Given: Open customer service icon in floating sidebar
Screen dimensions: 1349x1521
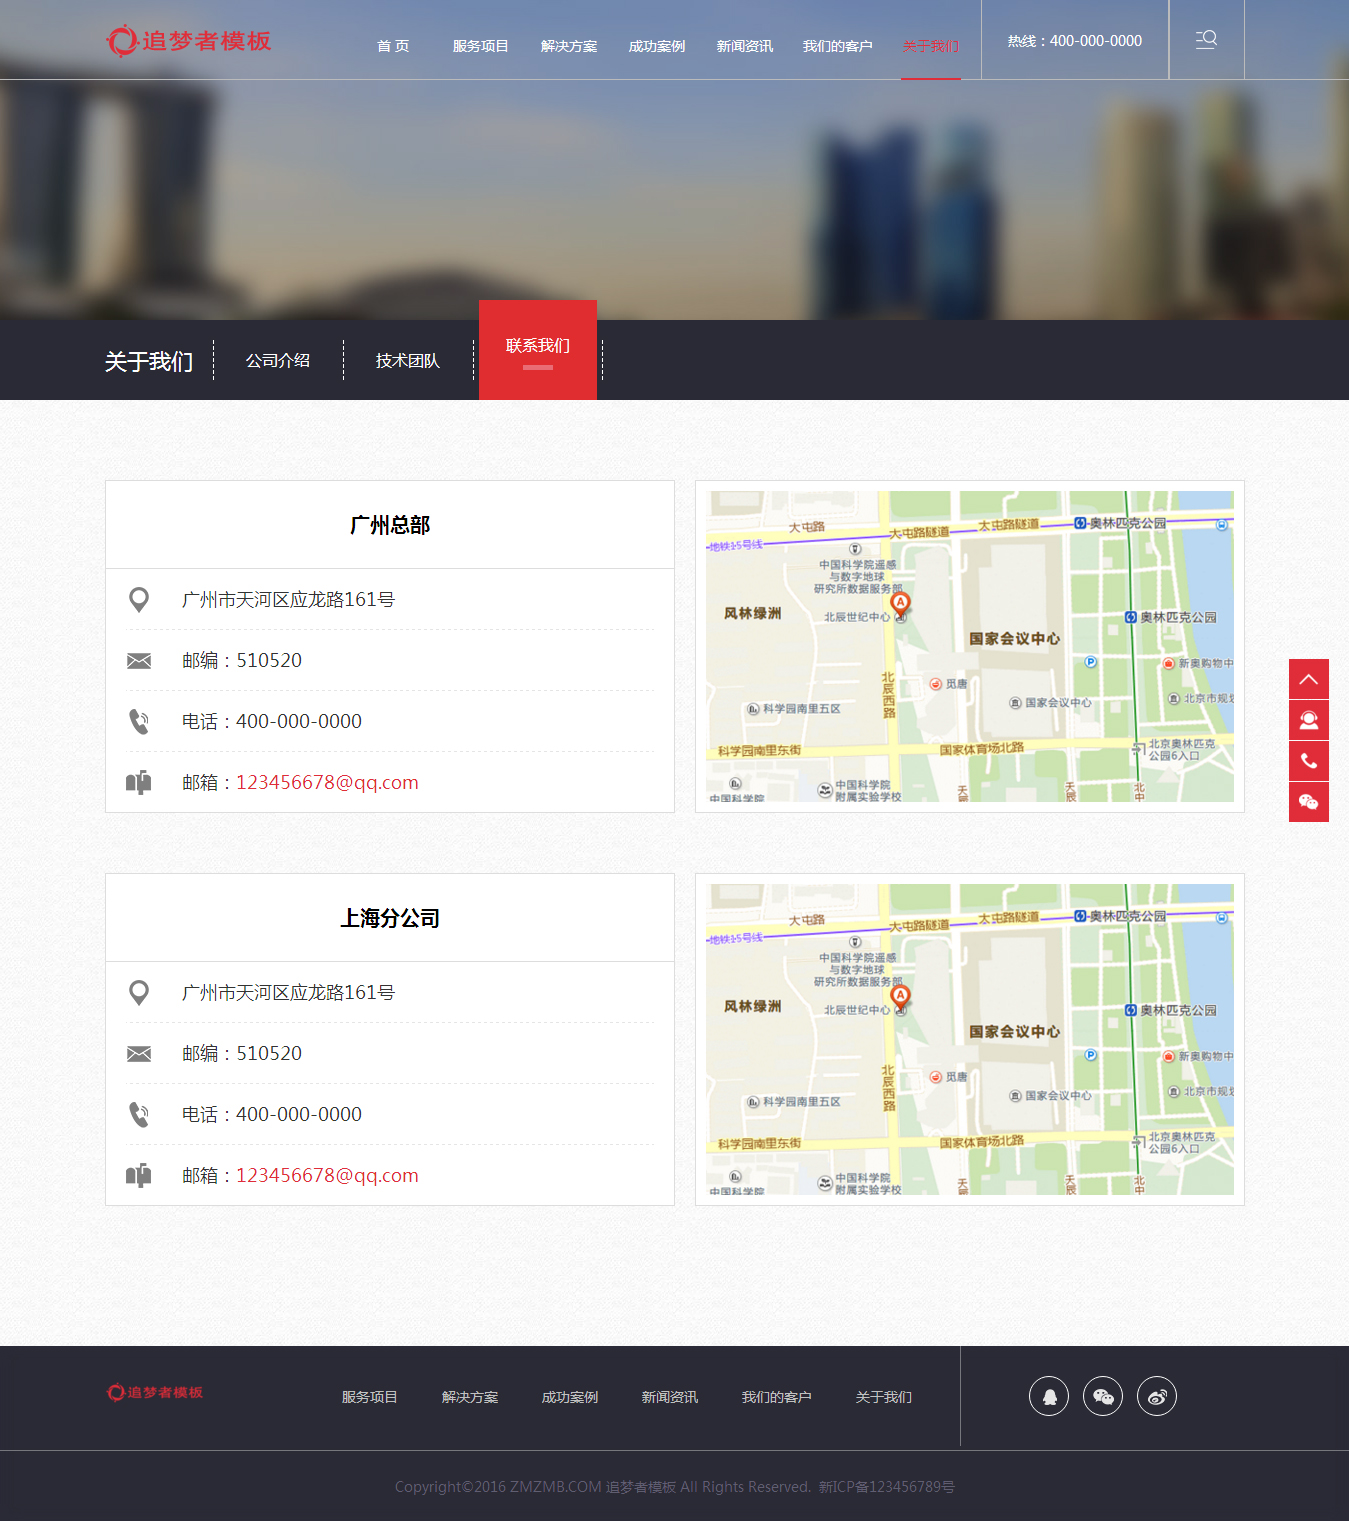Looking at the screenshot, I should coord(1308,720).
